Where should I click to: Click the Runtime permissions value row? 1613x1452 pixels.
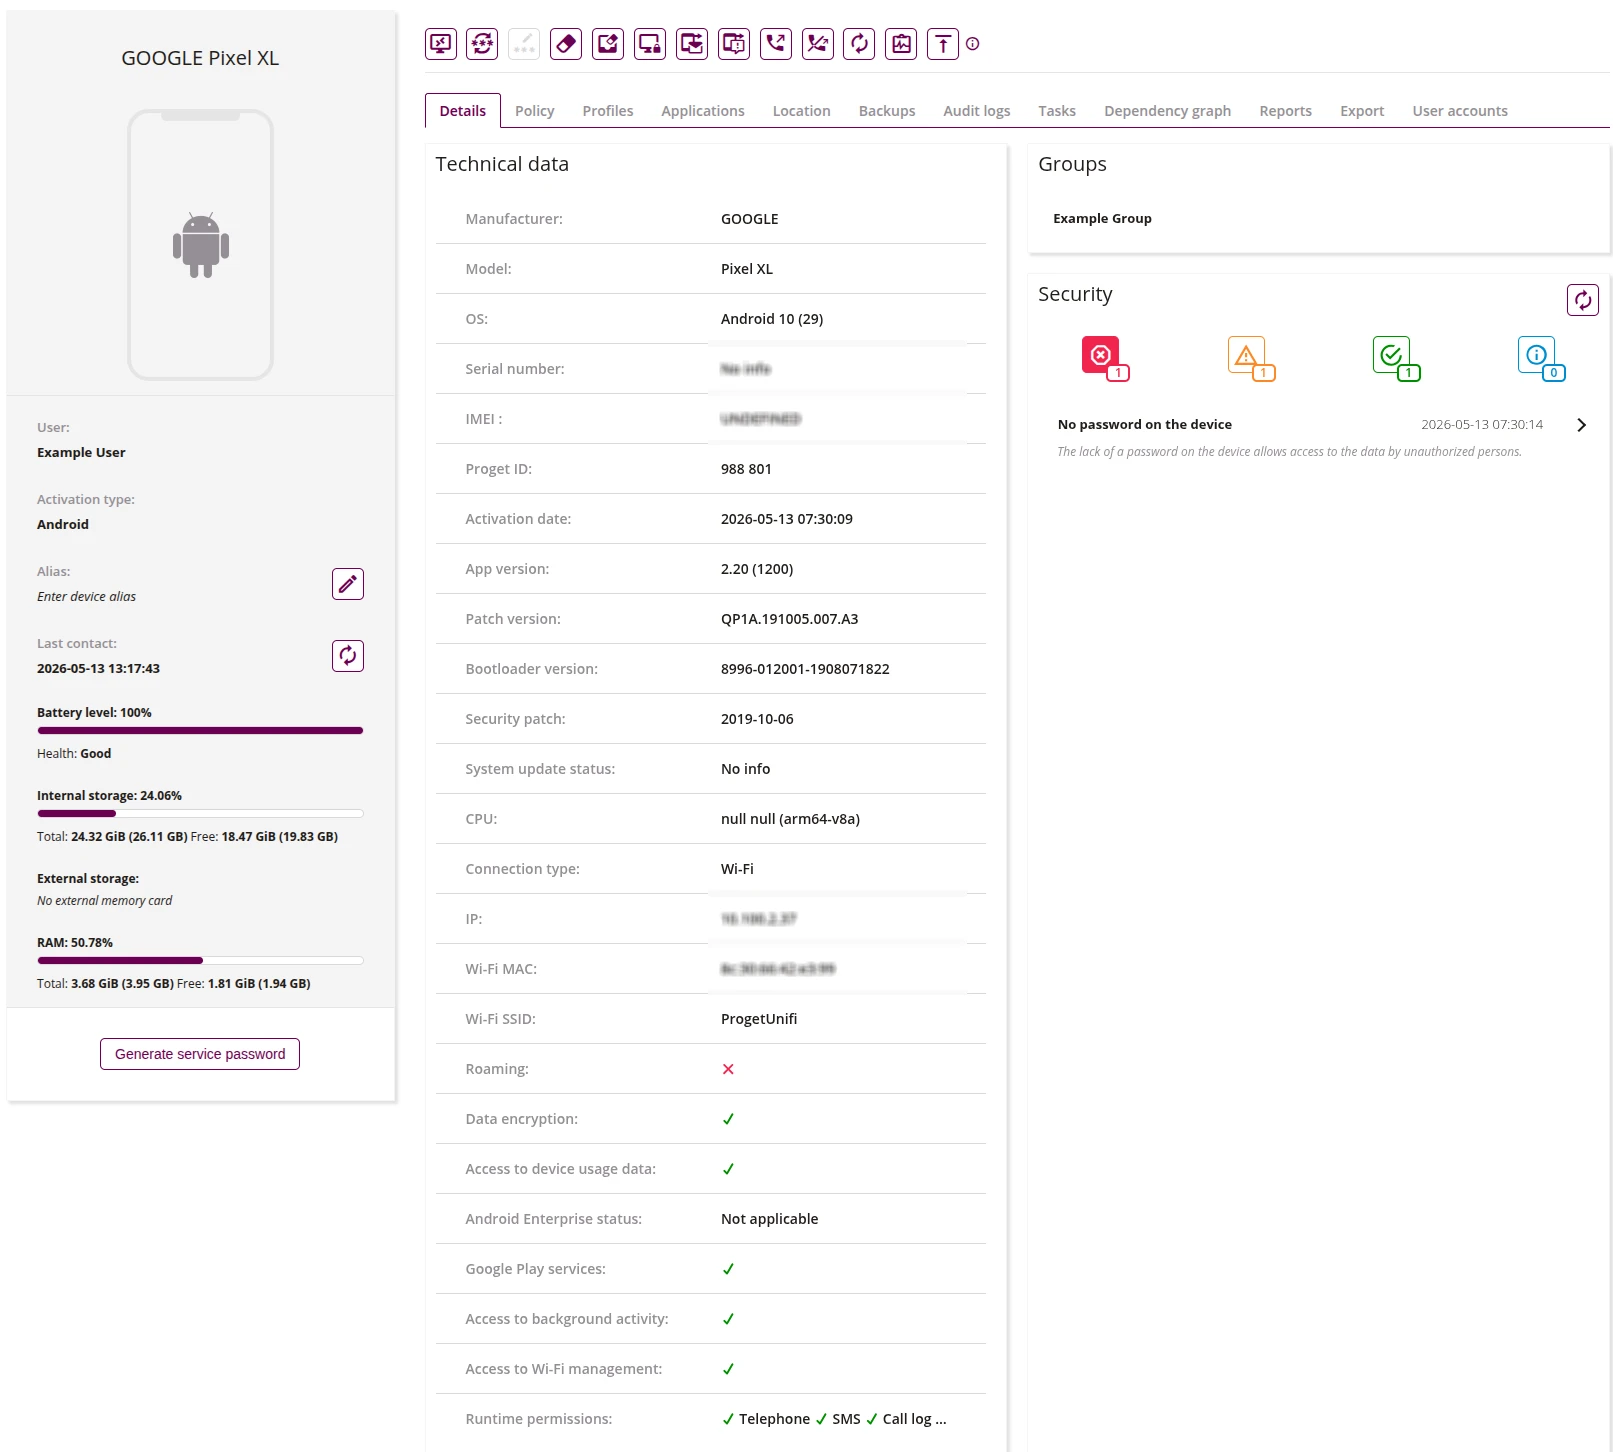point(834,1419)
